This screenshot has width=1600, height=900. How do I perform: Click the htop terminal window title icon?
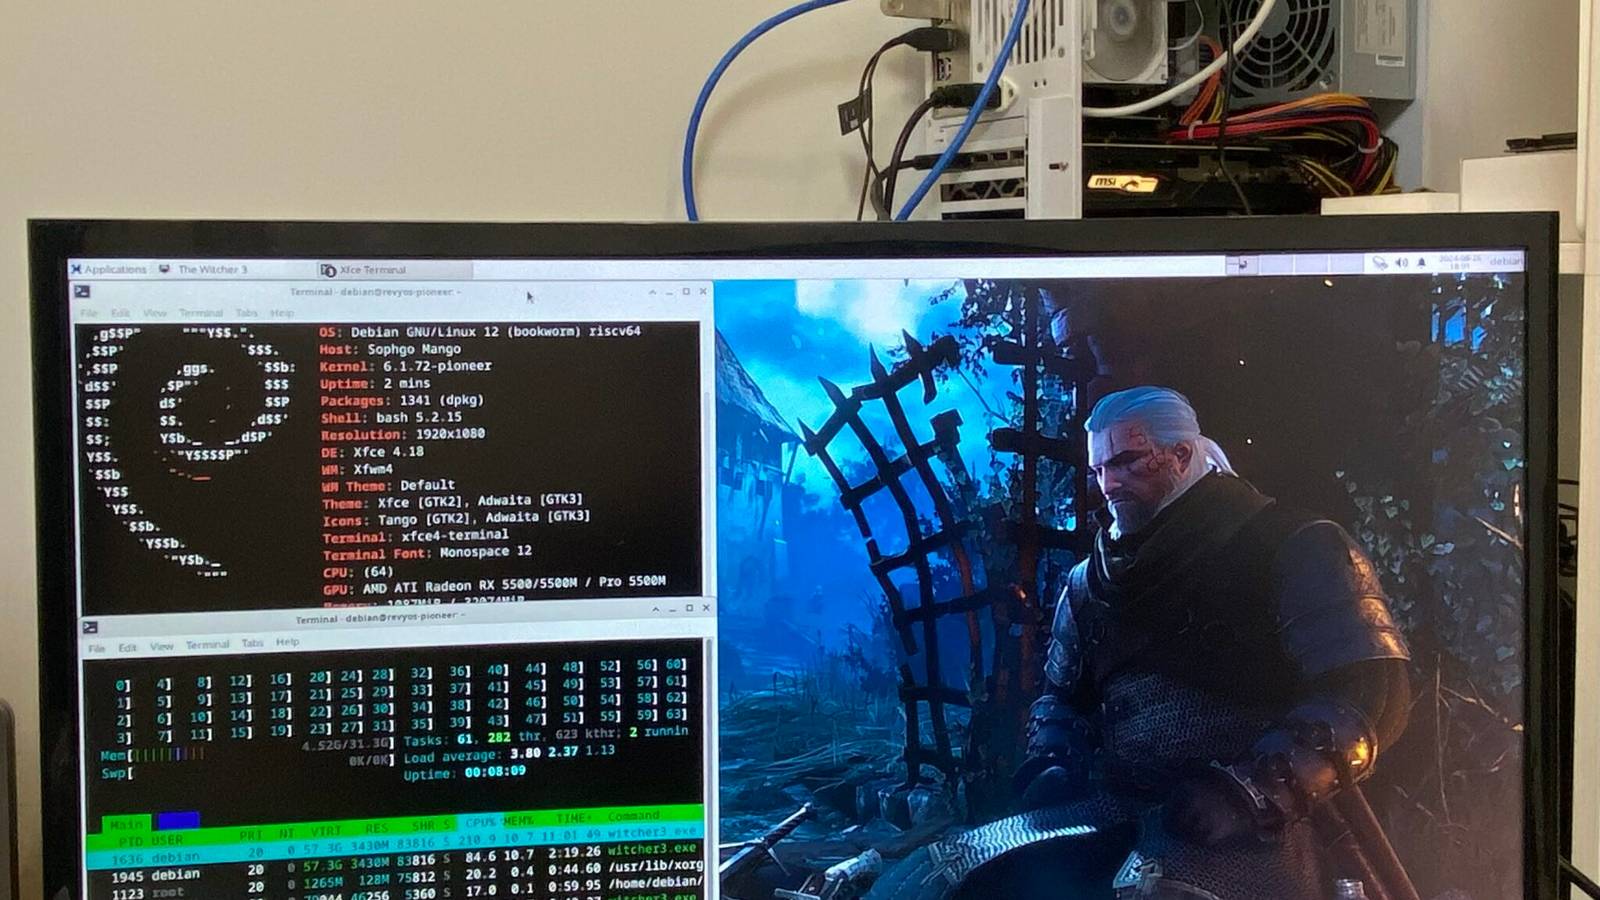click(90, 627)
